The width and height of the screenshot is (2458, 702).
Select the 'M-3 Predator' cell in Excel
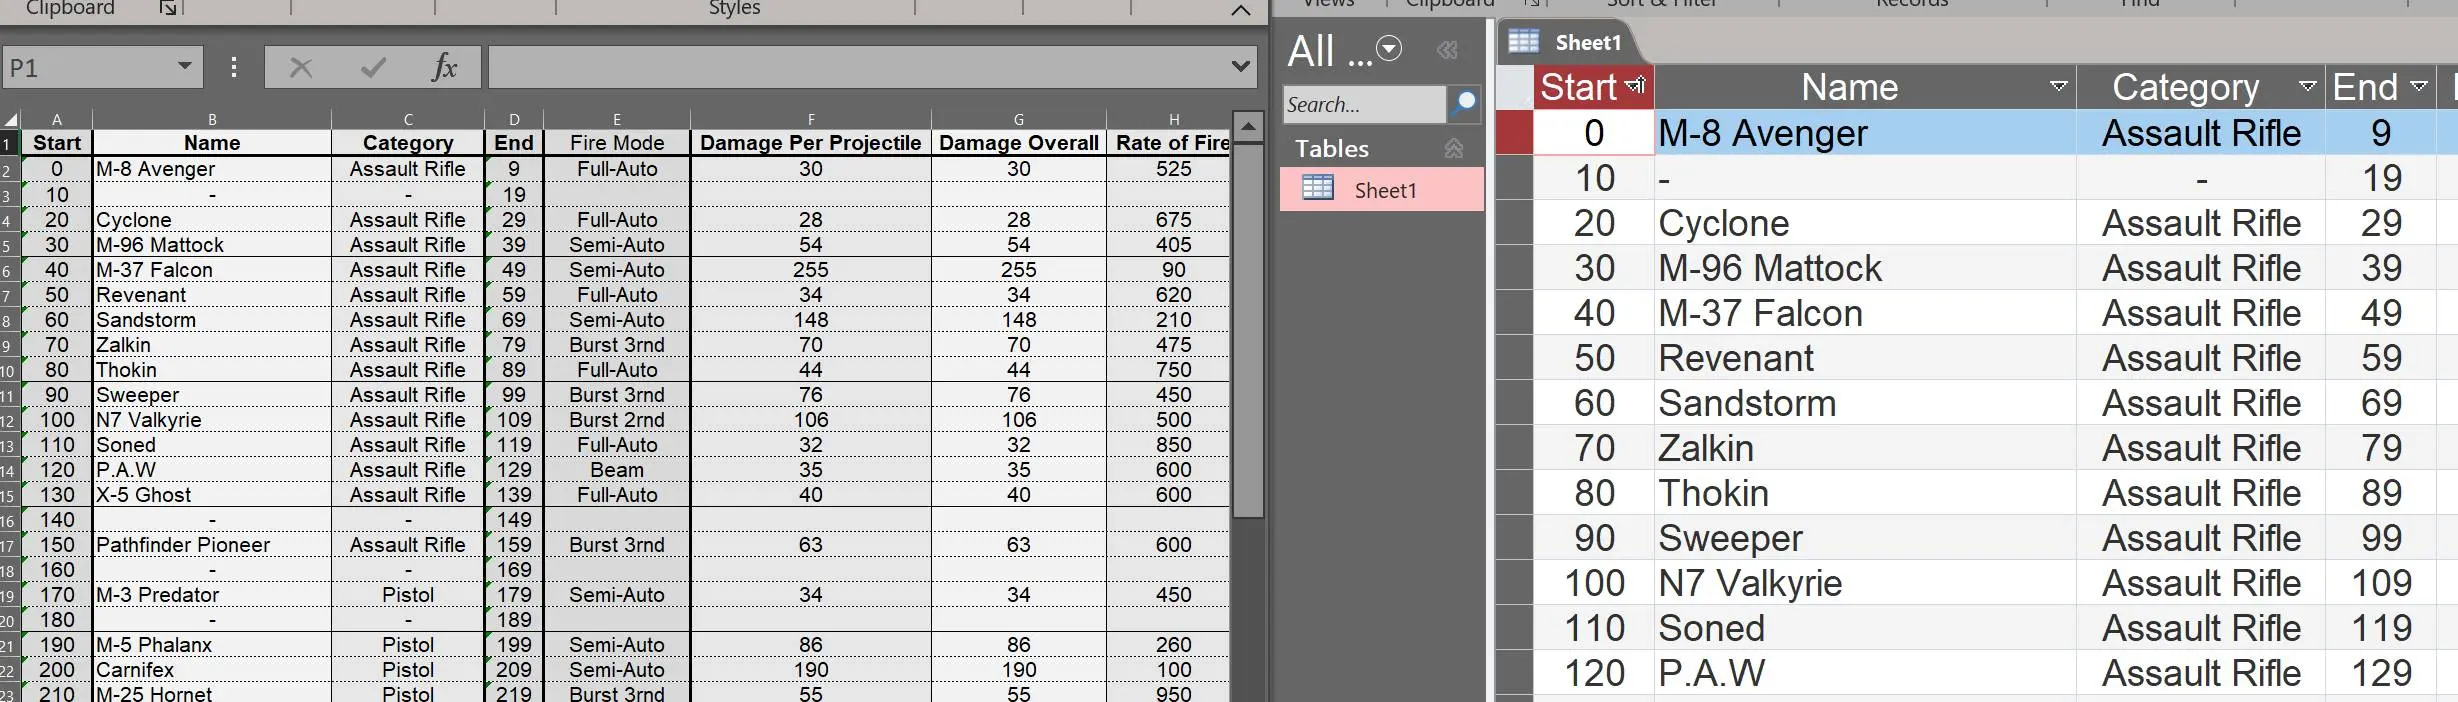click(212, 595)
